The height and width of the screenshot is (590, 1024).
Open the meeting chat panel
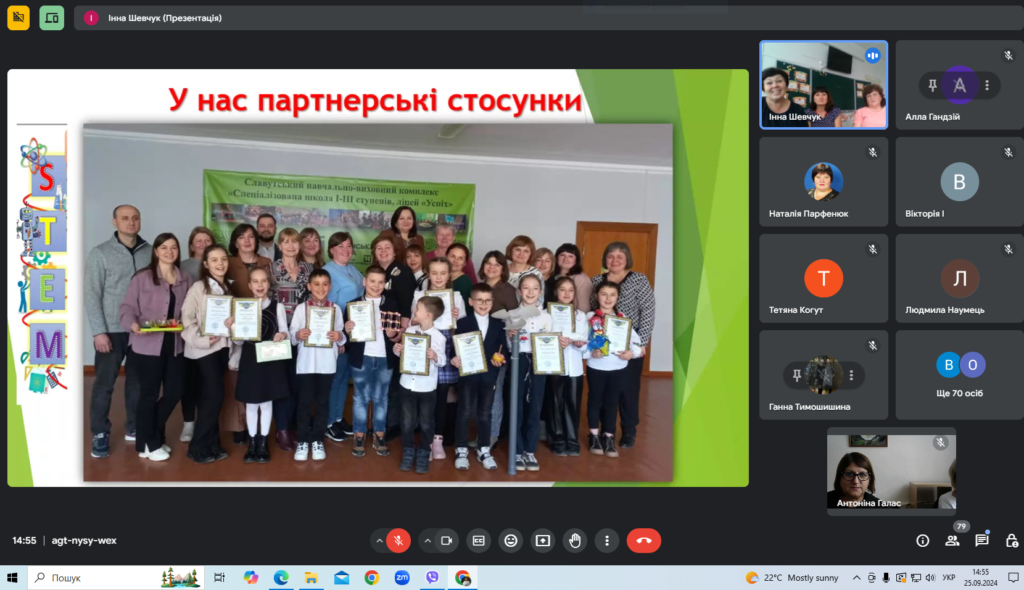pos(982,540)
